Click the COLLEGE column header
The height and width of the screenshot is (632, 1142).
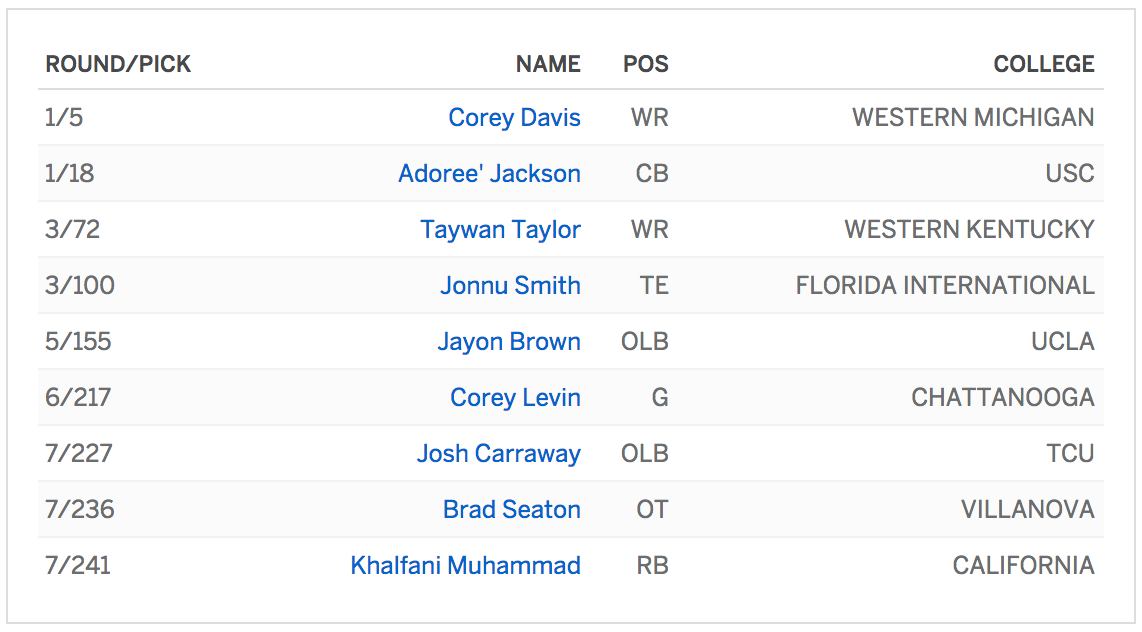tap(1043, 65)
